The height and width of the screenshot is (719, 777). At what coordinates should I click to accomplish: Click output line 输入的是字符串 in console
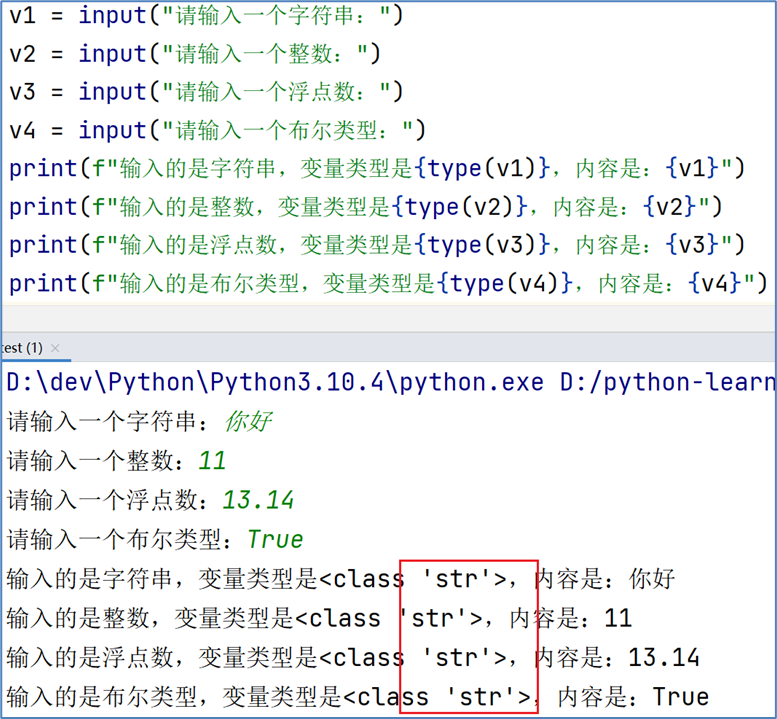[340, 579]
